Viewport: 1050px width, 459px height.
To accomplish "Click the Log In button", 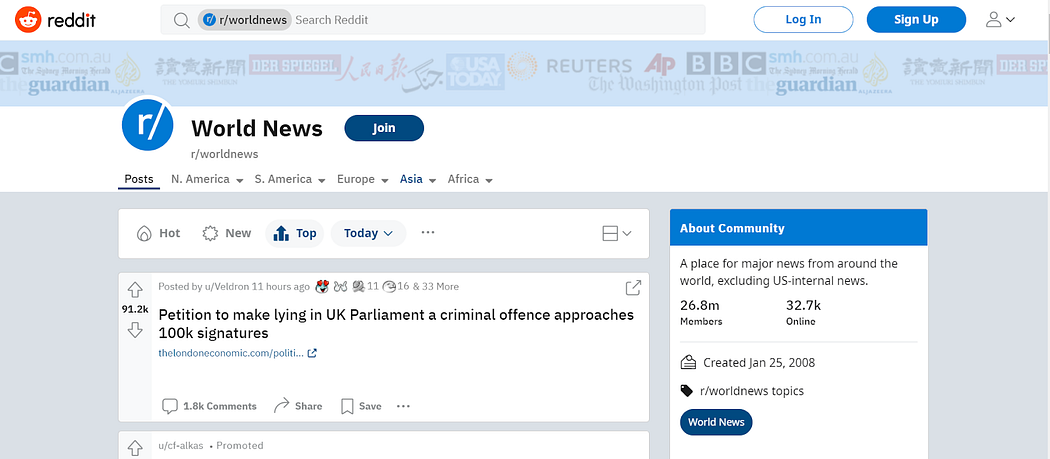I will (804, 19).
